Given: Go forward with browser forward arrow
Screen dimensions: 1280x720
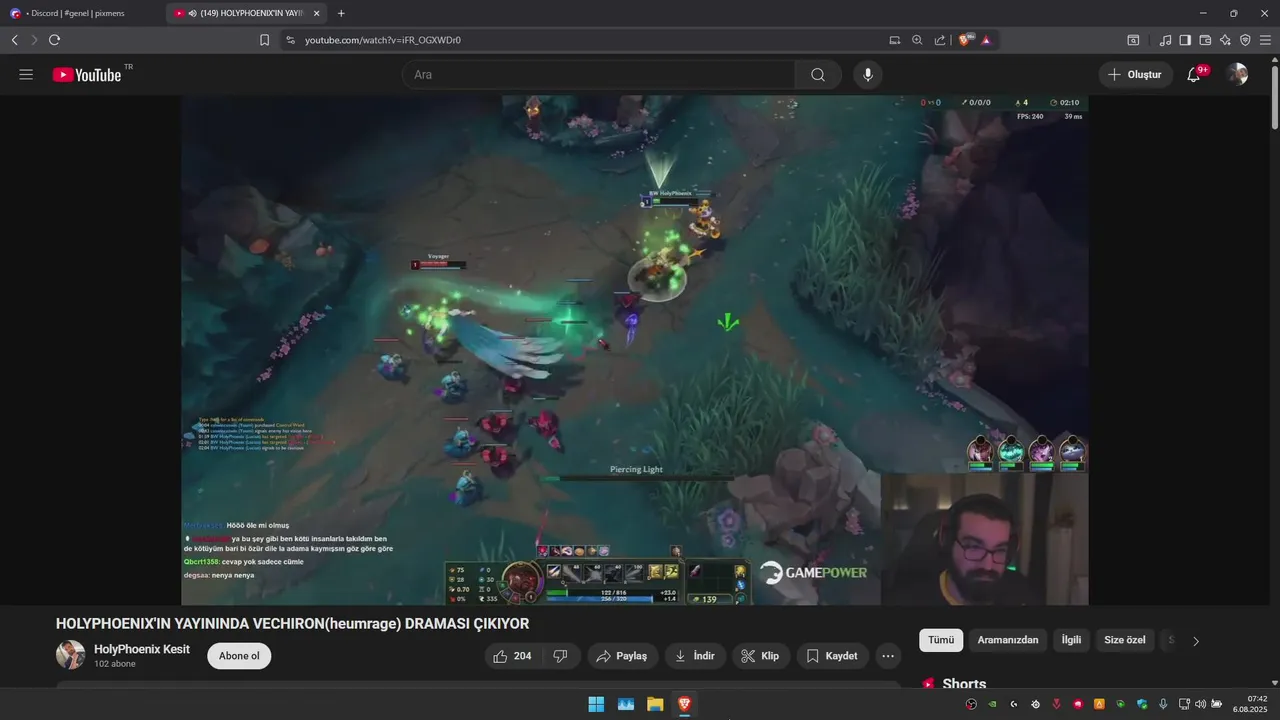Looking at the screenshot, I should click(x=34, y=40).
